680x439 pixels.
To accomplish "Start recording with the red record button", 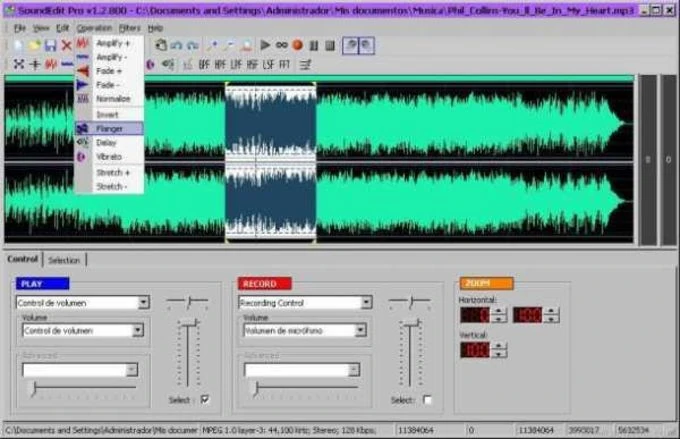I will 298,45.
